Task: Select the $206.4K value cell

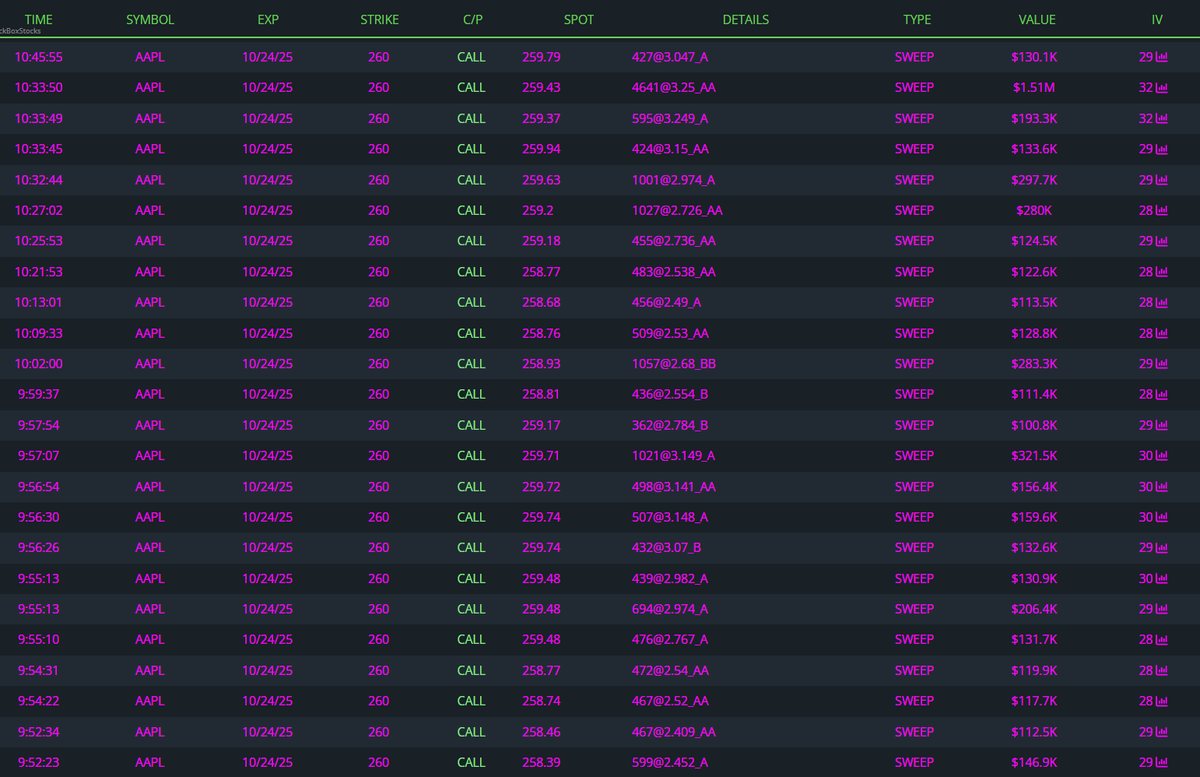Action: pos(1034,609)
